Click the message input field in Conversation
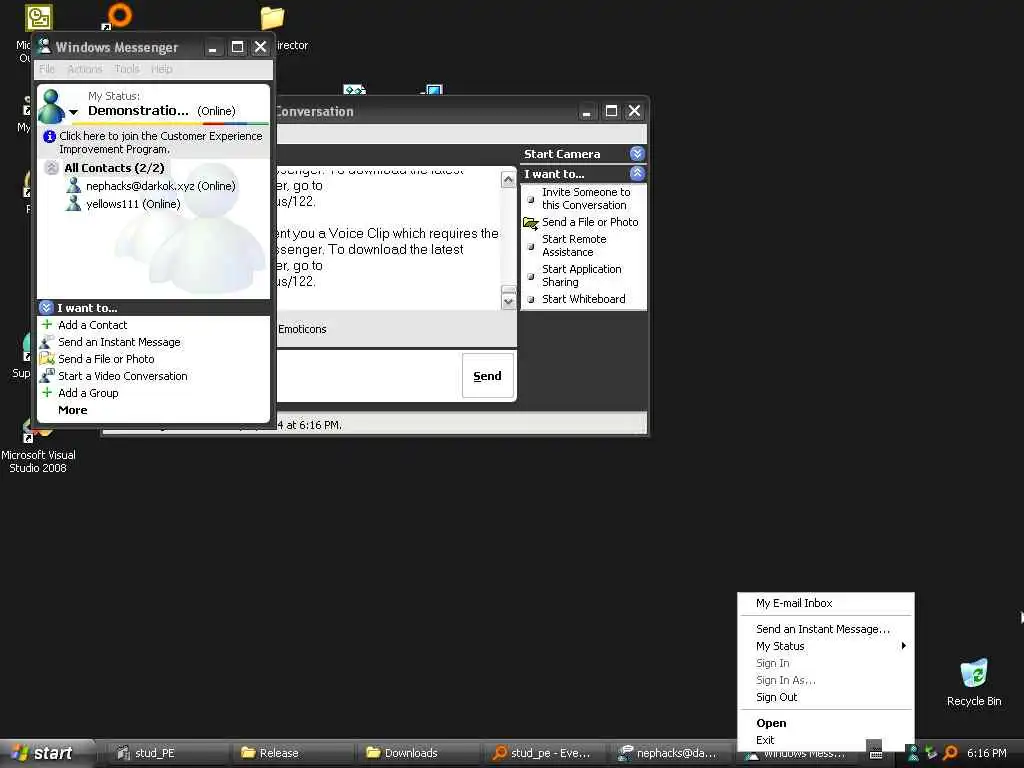 368,376
